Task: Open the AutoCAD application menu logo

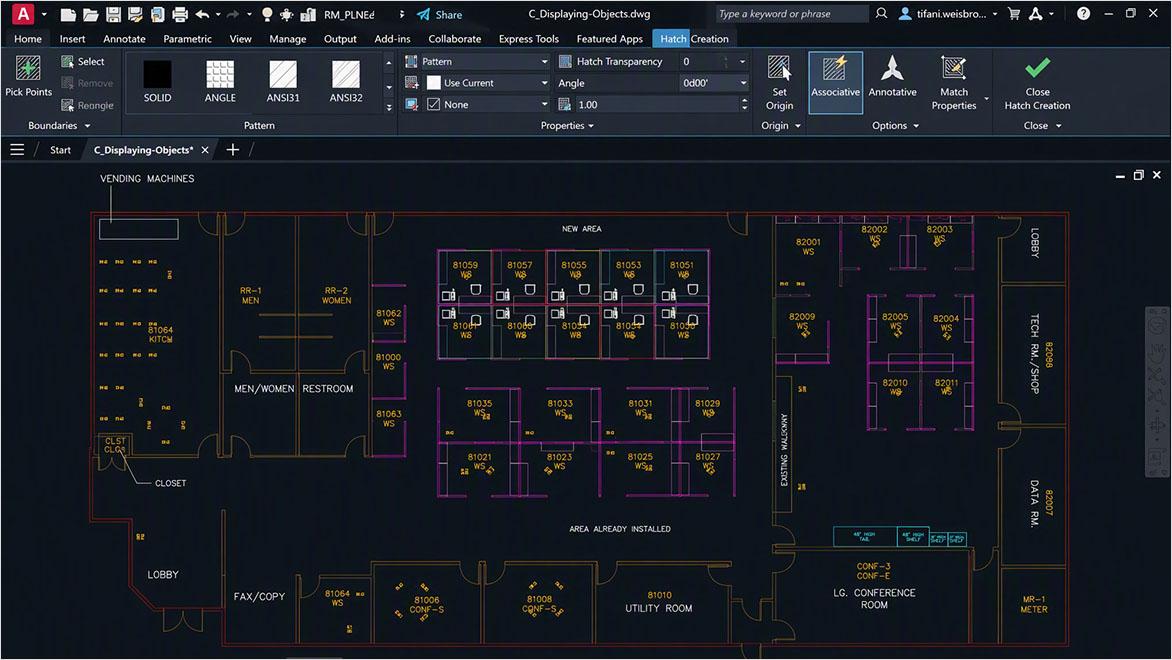Action: (x=23, y=13)
